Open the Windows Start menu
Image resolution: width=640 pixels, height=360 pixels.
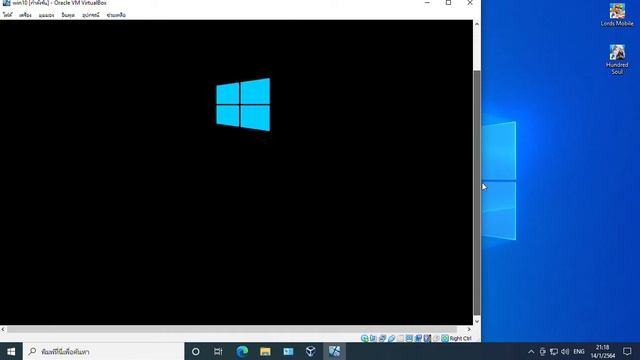[11, 351]
